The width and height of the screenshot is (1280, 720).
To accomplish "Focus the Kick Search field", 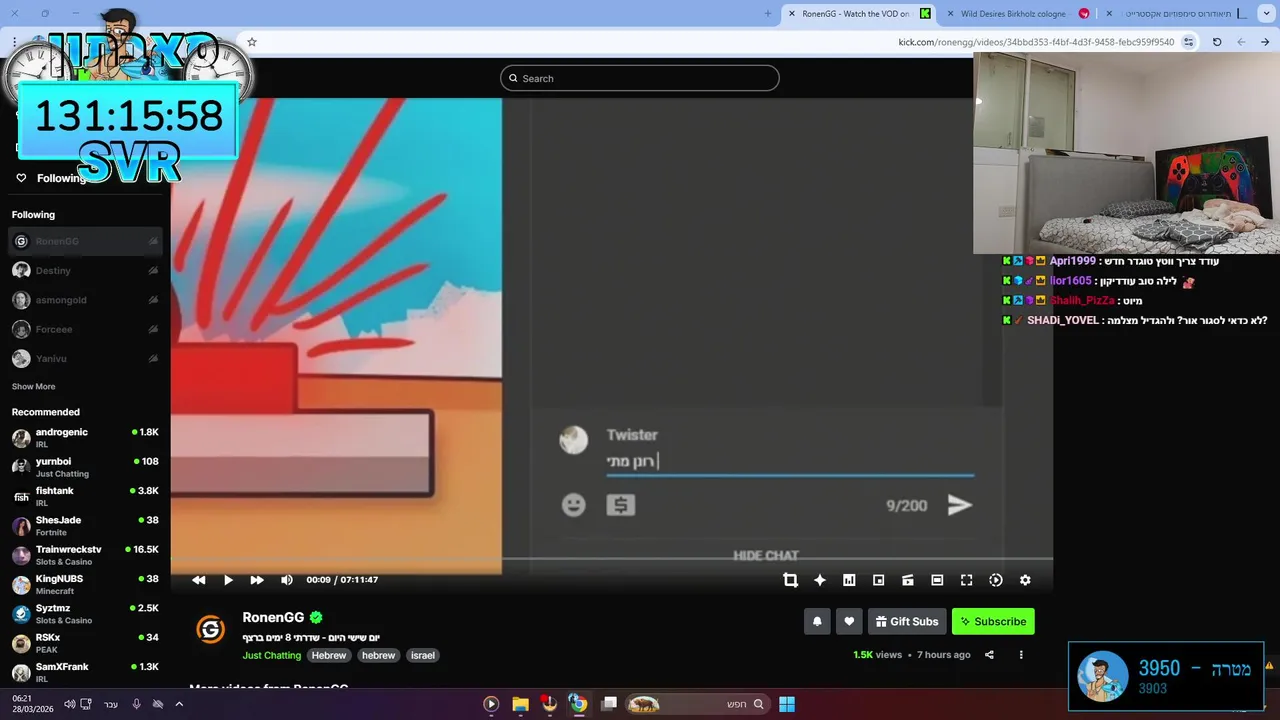I will point(640,78).
